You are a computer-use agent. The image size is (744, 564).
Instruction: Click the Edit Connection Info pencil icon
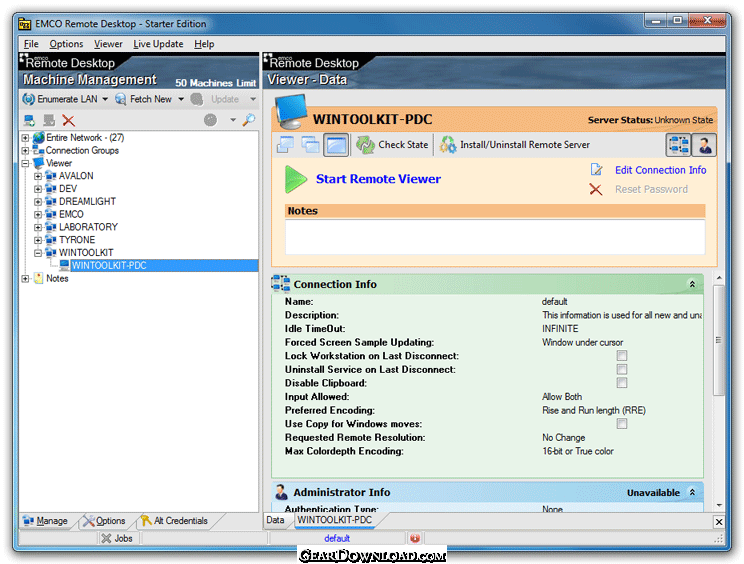[x=596, y=169]
